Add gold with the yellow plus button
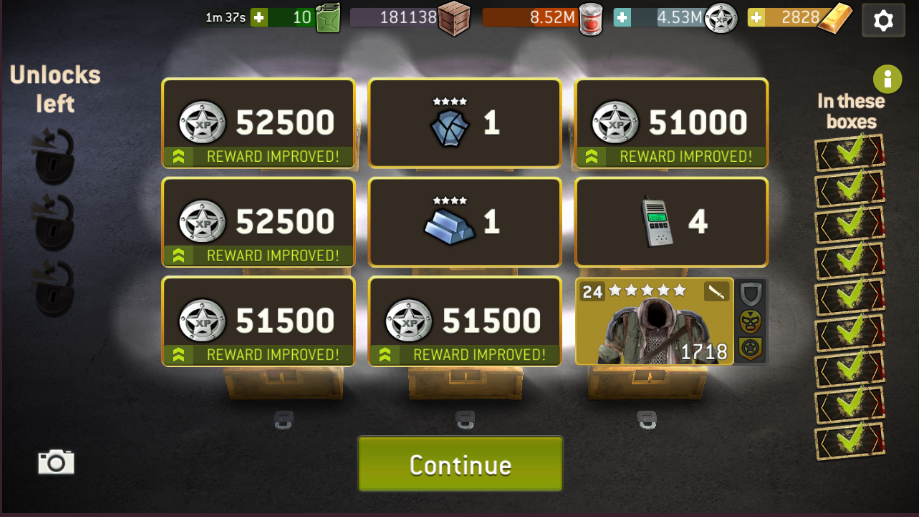Image resolution: width=919 pixels, height=517 pixels. coord(756,18)
